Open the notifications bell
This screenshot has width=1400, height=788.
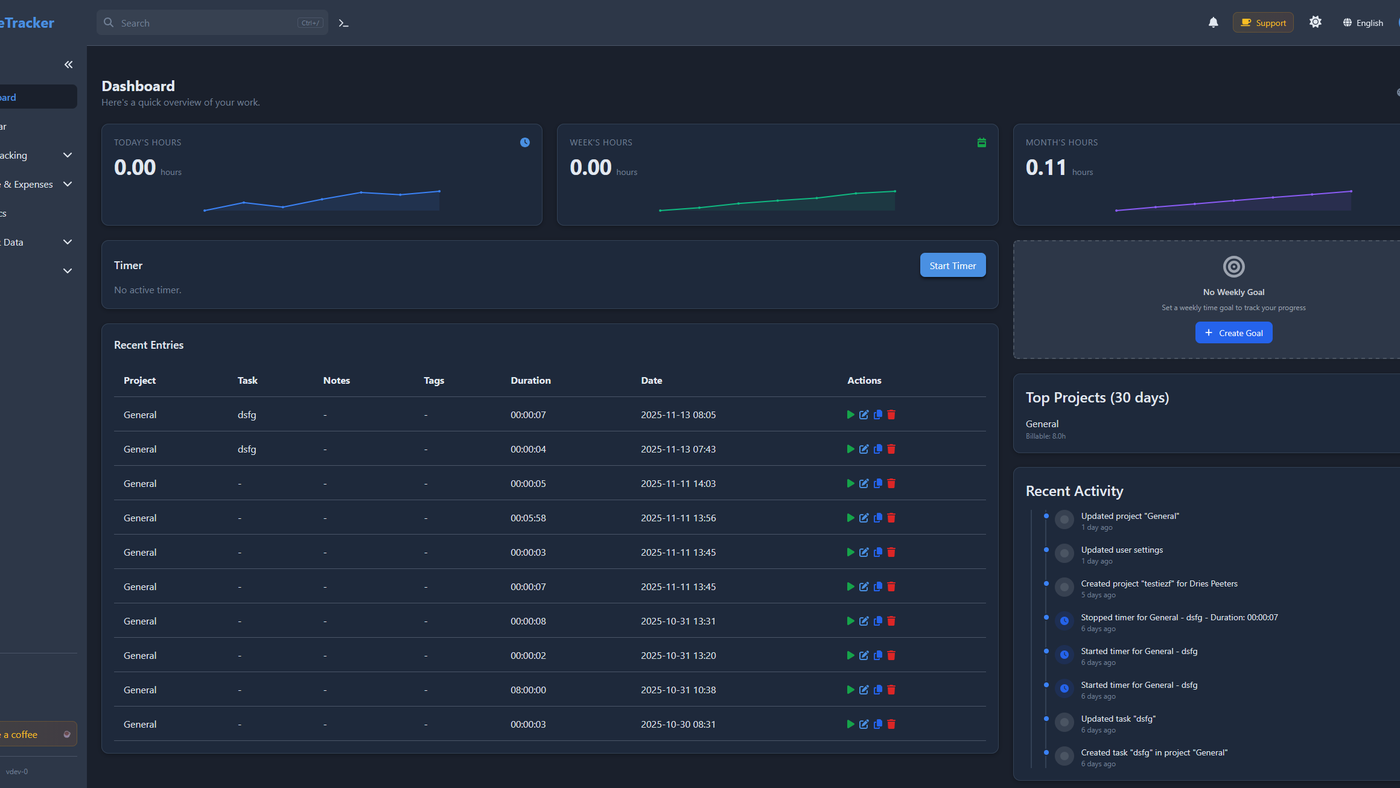coord(1213,22)
